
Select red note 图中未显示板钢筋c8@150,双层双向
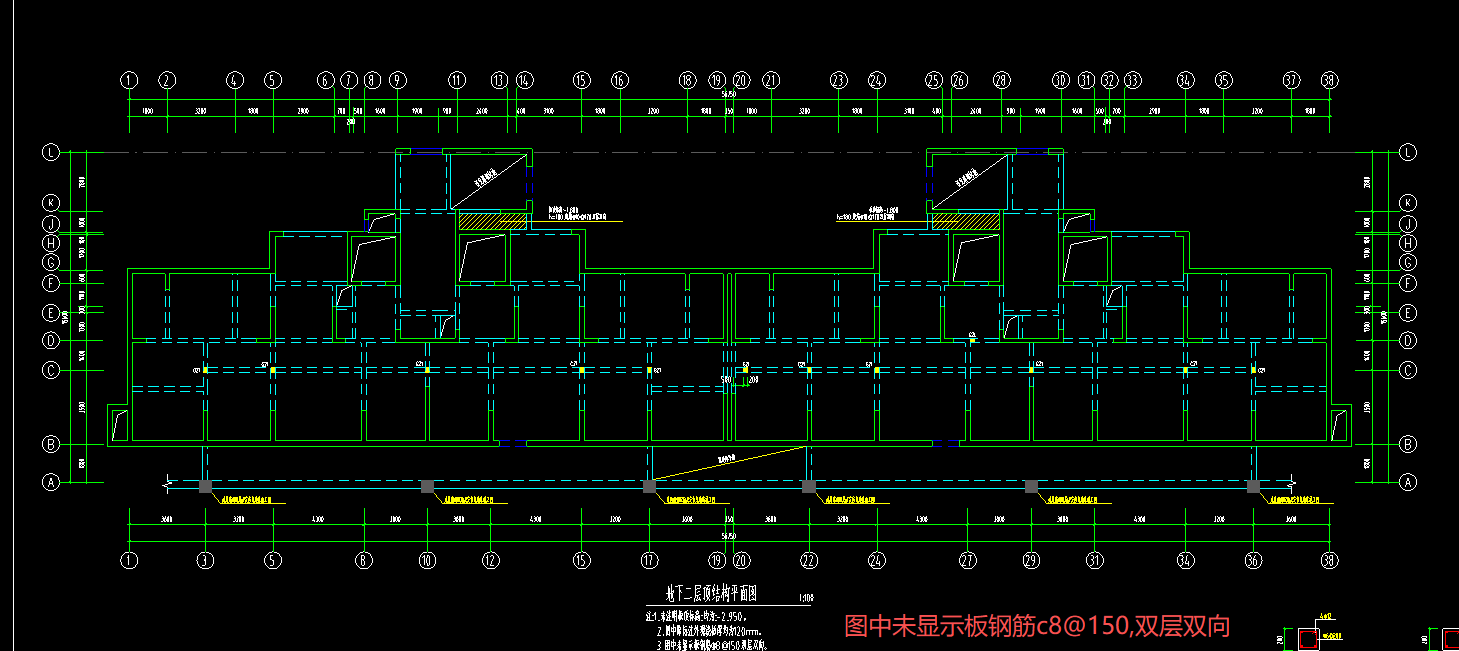coord(1037,627)
